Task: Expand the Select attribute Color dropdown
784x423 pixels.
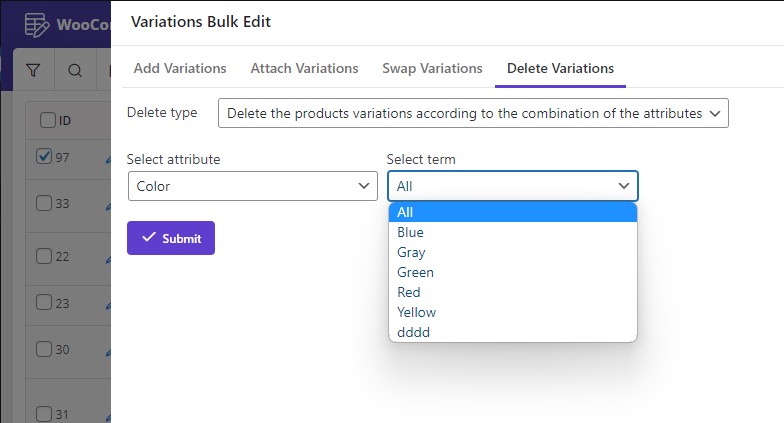Action: pyautogui.click(x=251, y=186)
